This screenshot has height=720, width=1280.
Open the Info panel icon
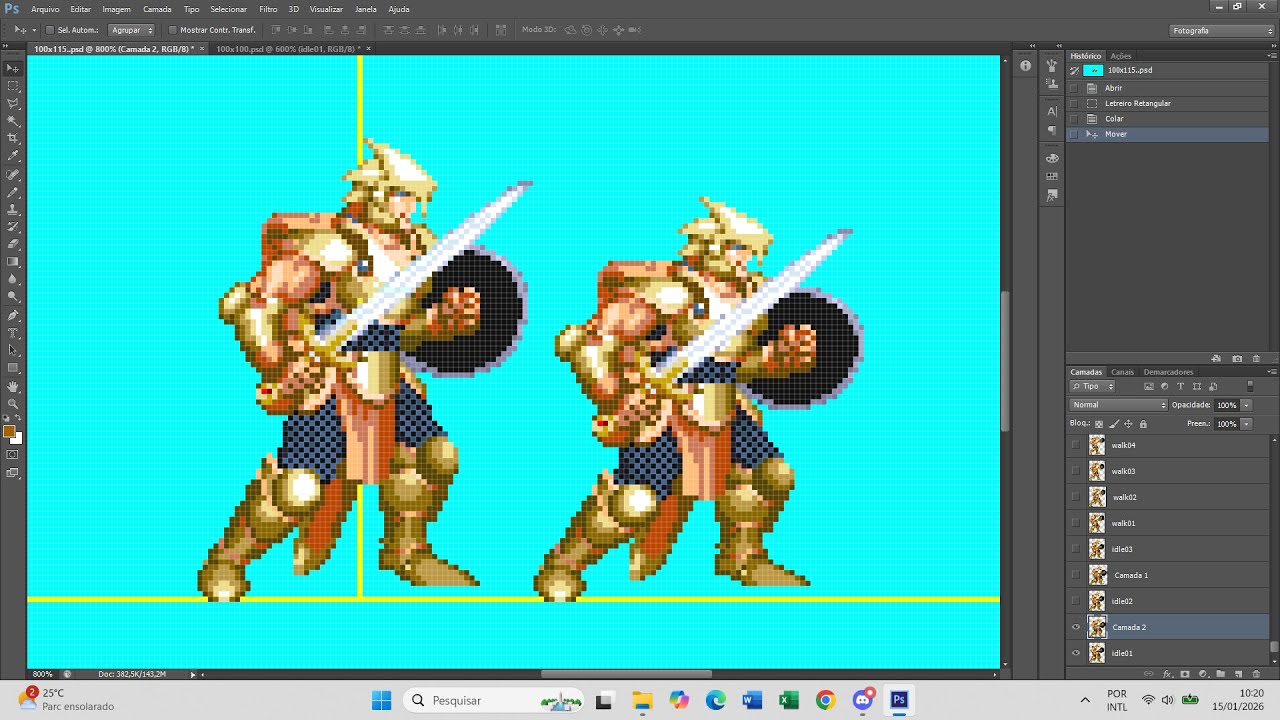(1025, 66)
